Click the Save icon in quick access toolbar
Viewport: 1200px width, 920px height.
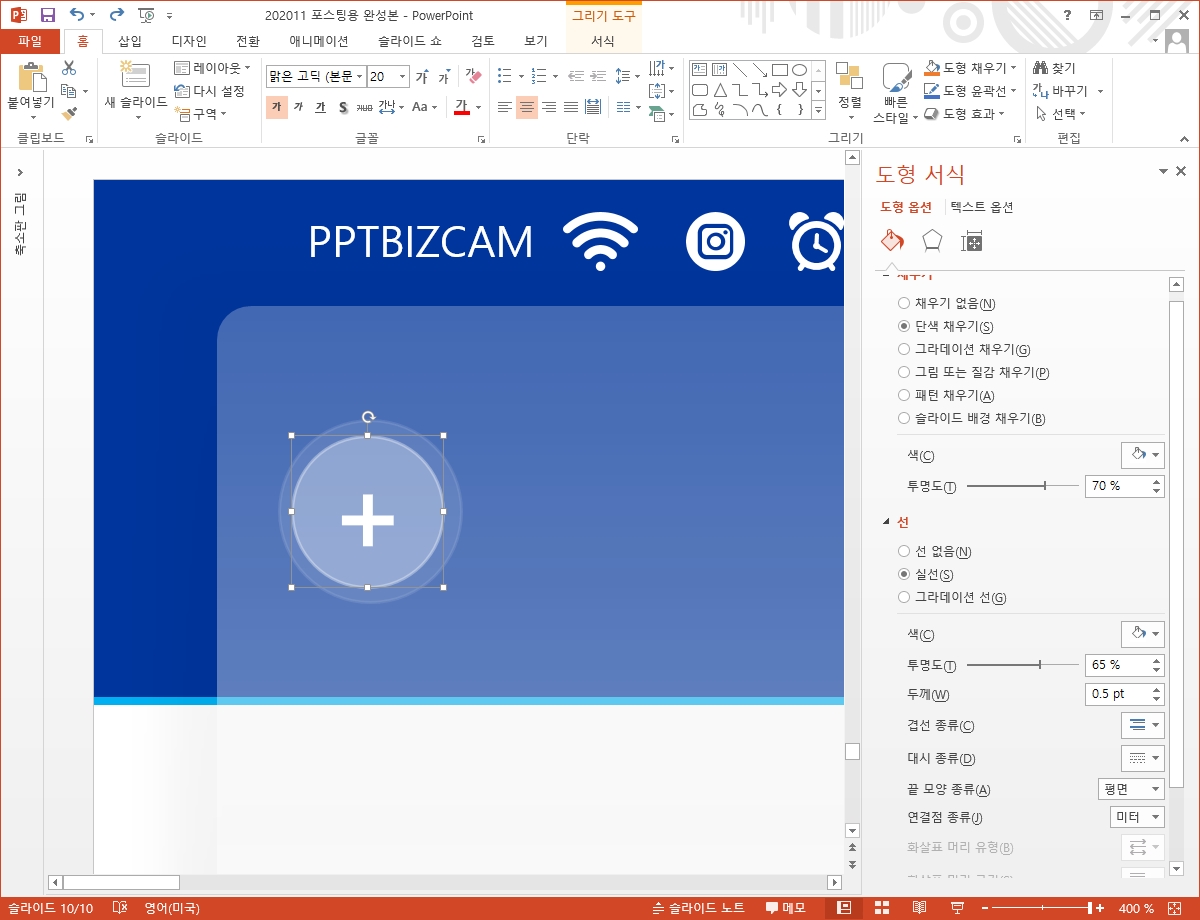[47, 15]
